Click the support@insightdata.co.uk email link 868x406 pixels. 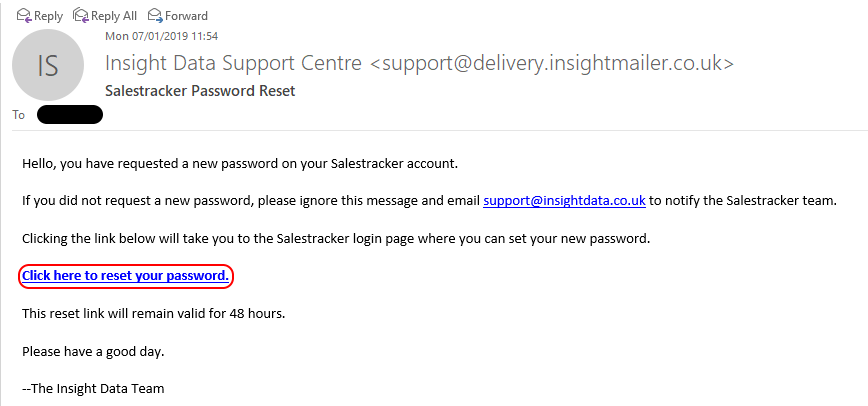point(564,200)
